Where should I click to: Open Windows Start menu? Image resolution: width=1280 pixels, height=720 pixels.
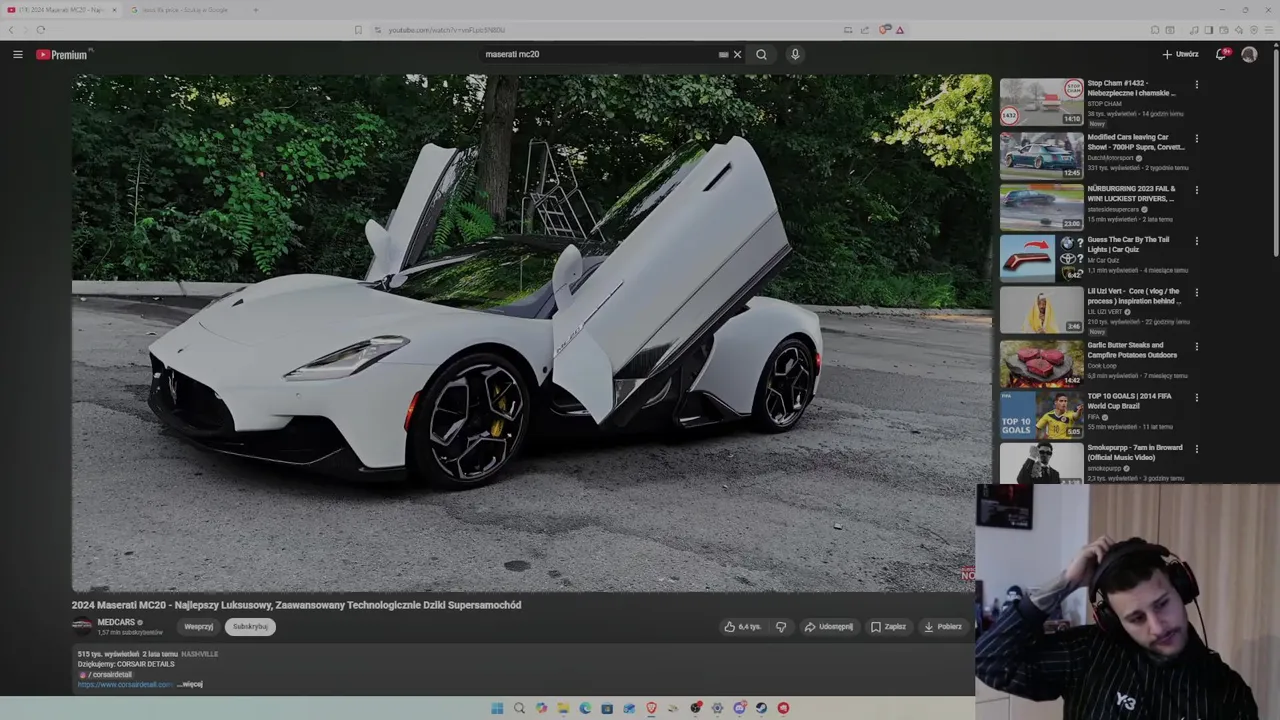[497, 708]
